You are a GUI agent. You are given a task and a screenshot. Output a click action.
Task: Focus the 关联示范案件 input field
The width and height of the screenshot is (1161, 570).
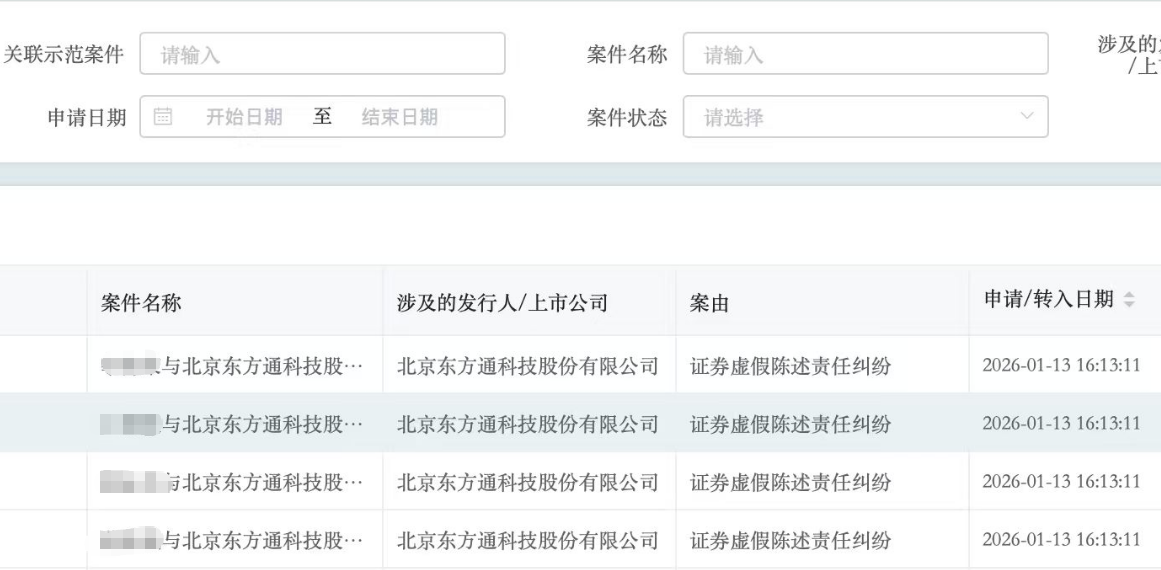pyautogui.click(x=322, y=53)
